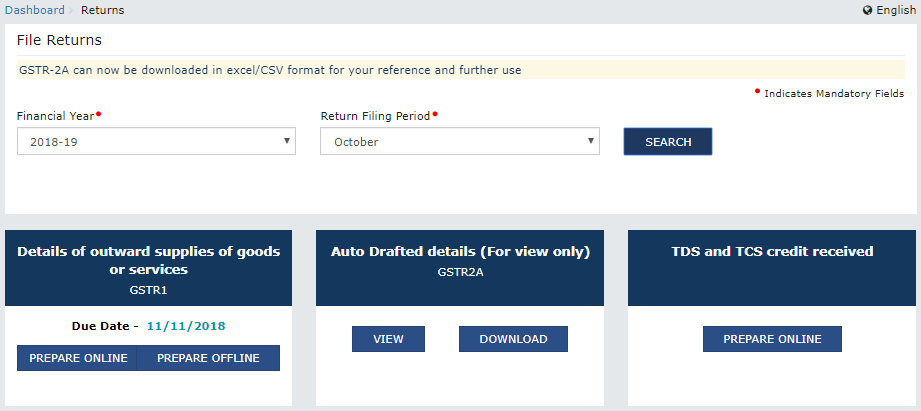Click PREPARE ONLINE under TDS and TCS credit

(x=772, y=339)
